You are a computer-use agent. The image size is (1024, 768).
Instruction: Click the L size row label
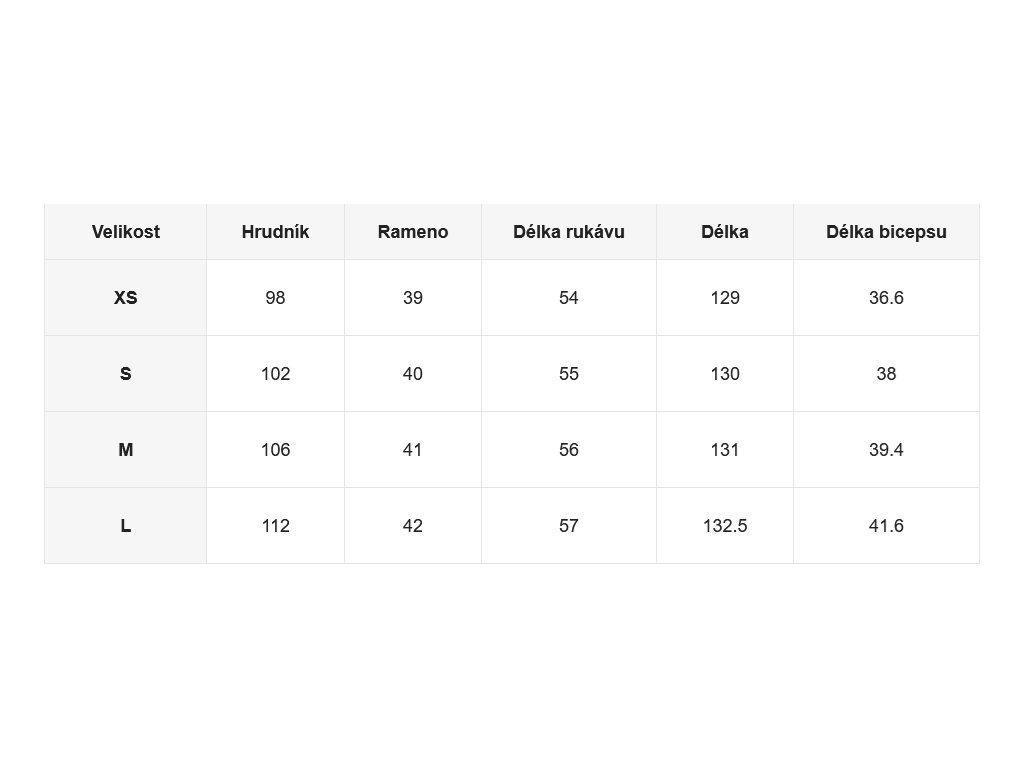tap(125, 526)
